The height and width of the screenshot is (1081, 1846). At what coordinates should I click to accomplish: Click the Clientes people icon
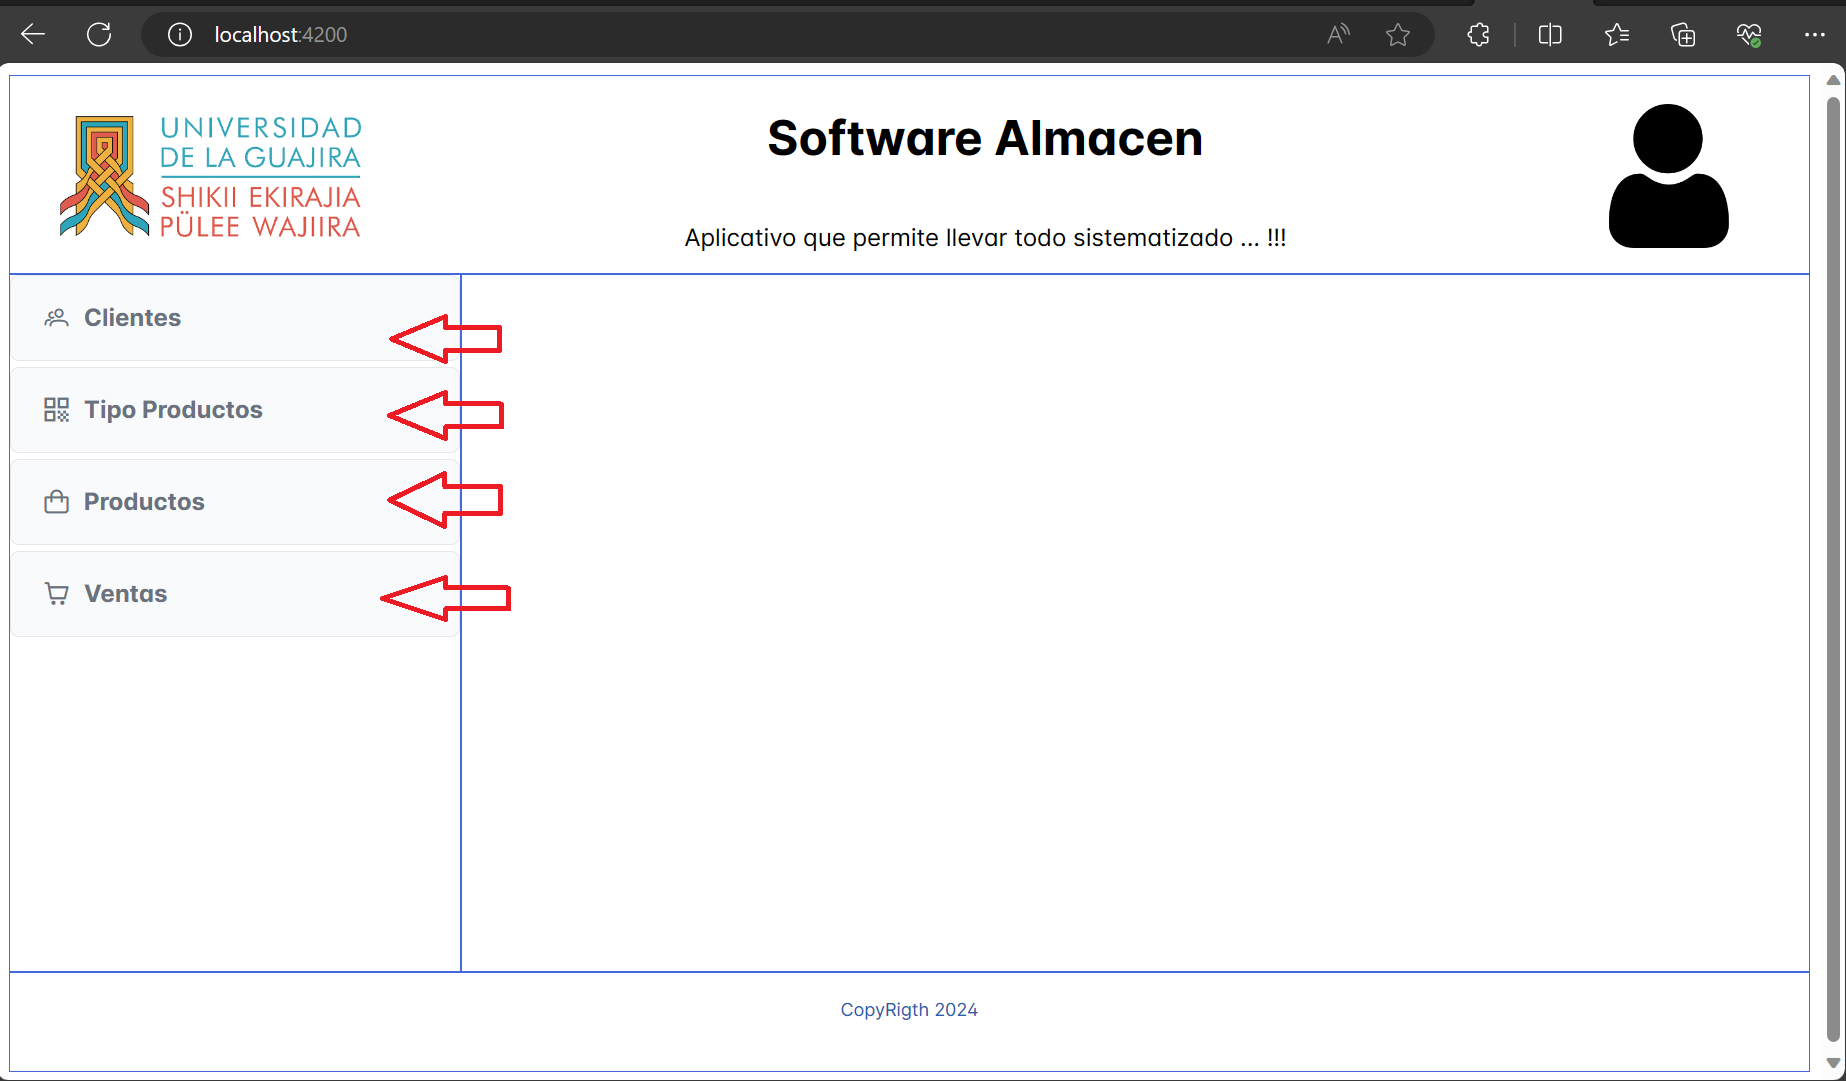click(x=56, y=318)
